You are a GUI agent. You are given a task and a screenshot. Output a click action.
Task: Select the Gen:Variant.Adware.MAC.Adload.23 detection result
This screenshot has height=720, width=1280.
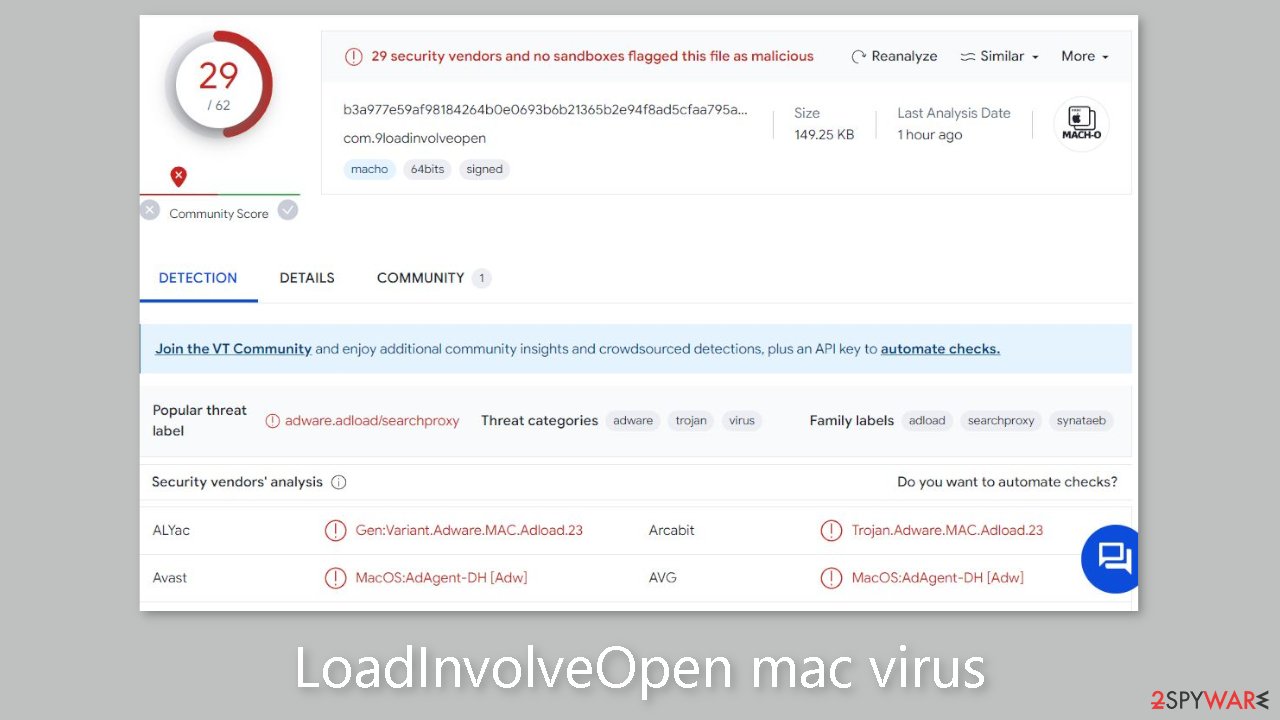click(470, 530)
